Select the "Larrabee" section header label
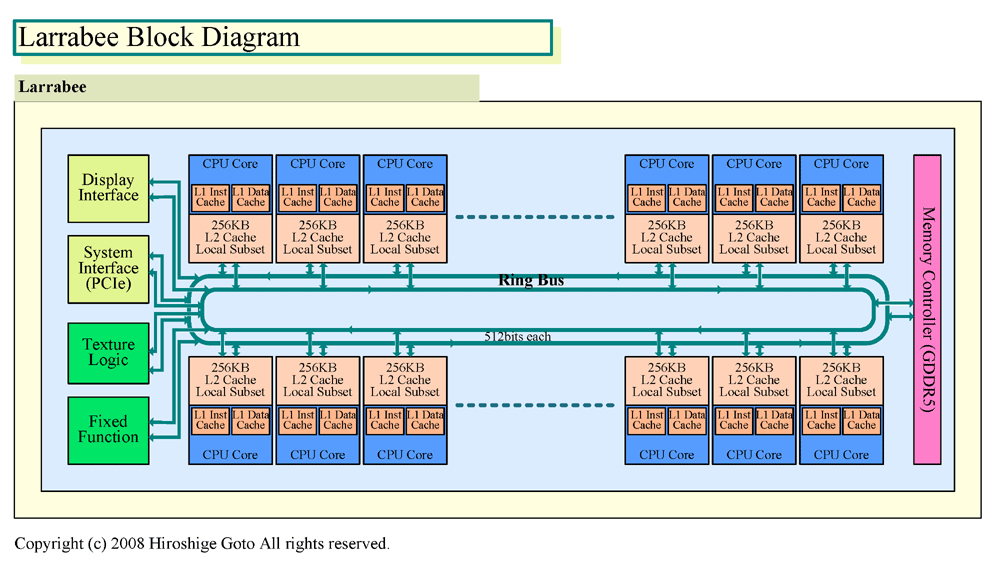1000x581 pixels. click(52, 87)
